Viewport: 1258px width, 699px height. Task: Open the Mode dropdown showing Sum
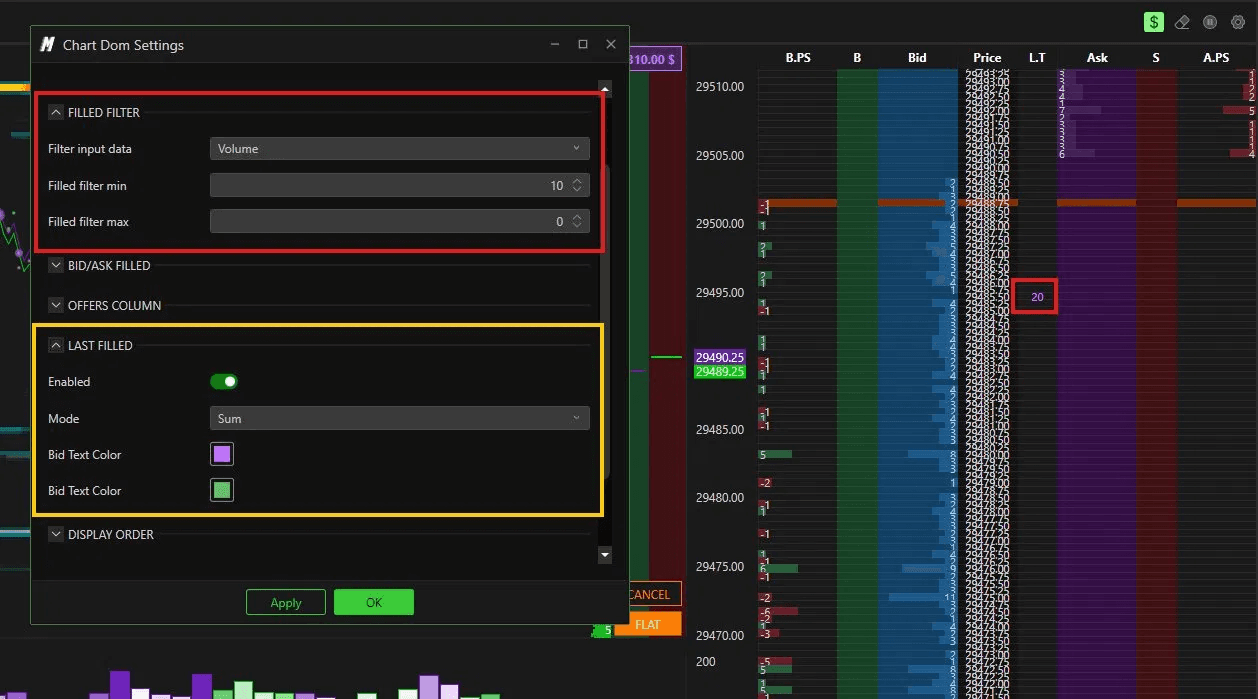point(399,418)
